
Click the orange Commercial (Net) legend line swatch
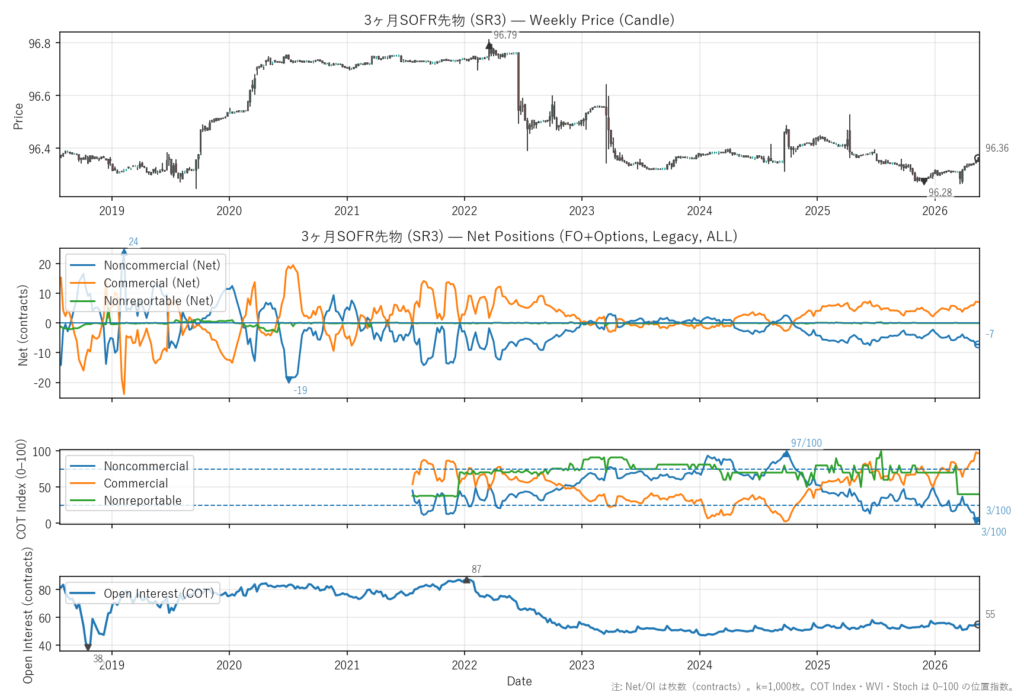click(x=82, y=283)
